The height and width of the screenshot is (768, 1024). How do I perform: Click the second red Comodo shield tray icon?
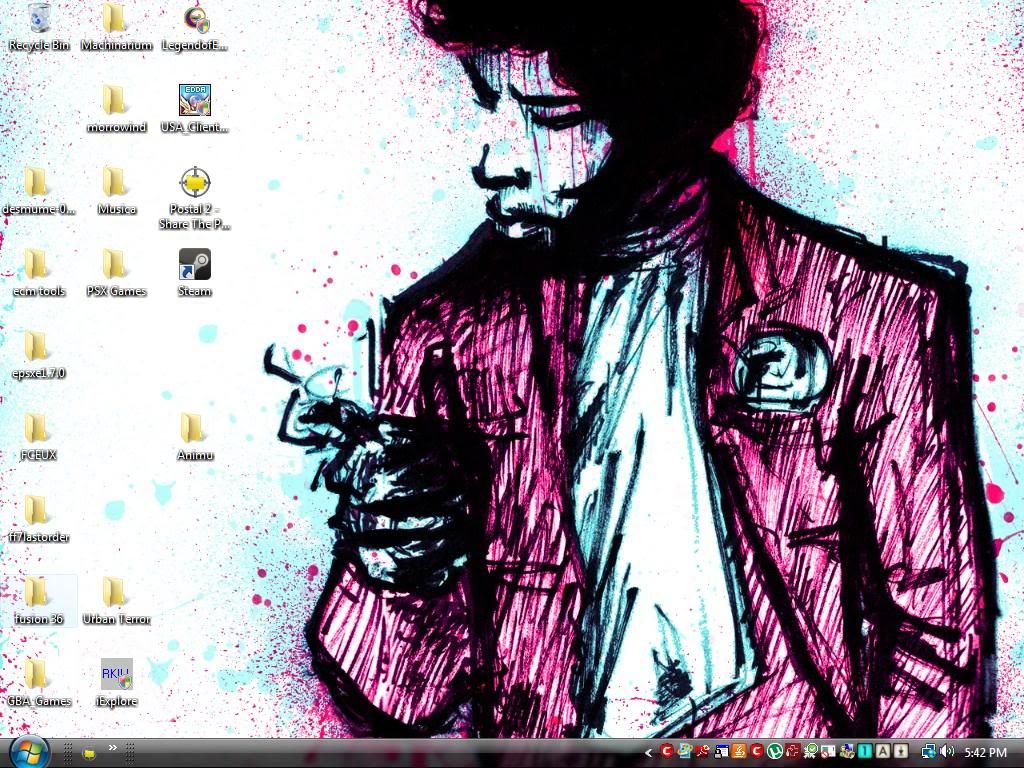point(757,752)
